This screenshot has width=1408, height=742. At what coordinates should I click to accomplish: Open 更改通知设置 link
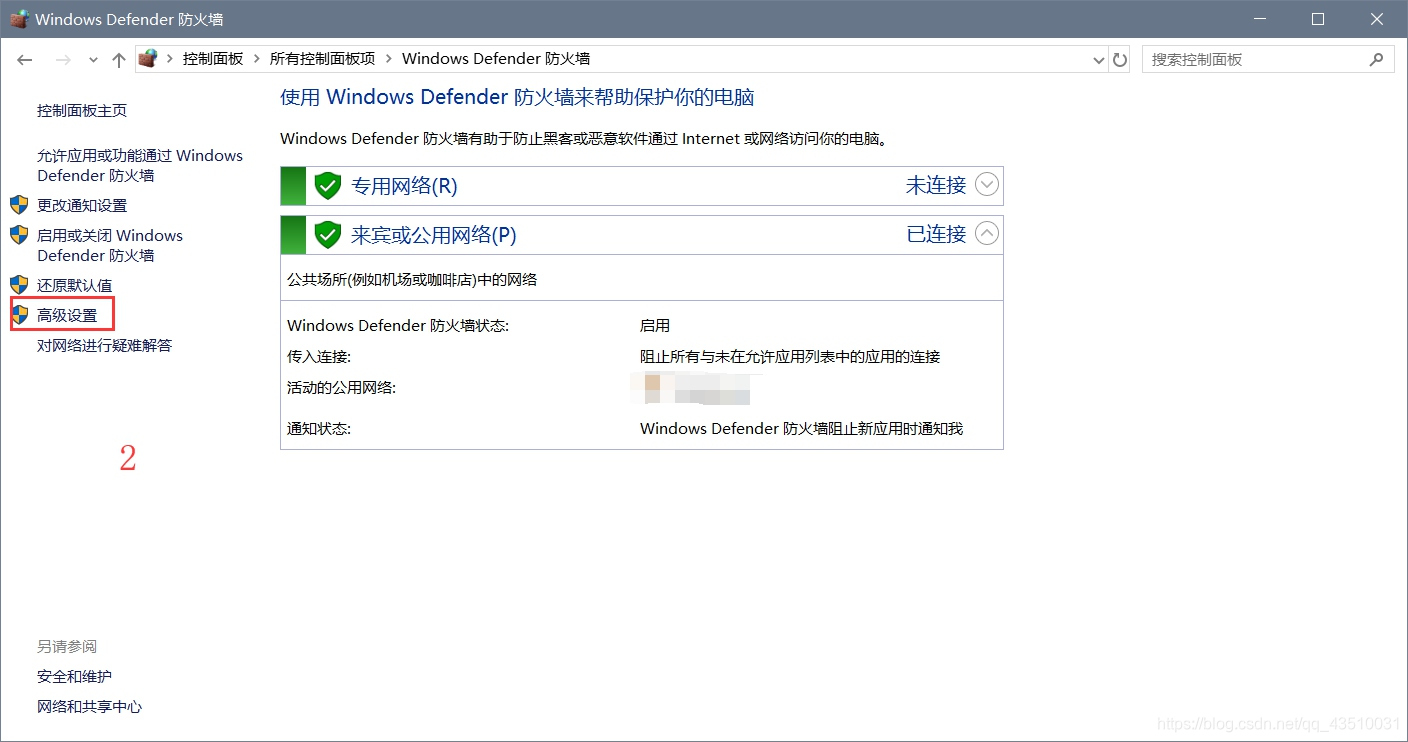(x=82, y=206)
